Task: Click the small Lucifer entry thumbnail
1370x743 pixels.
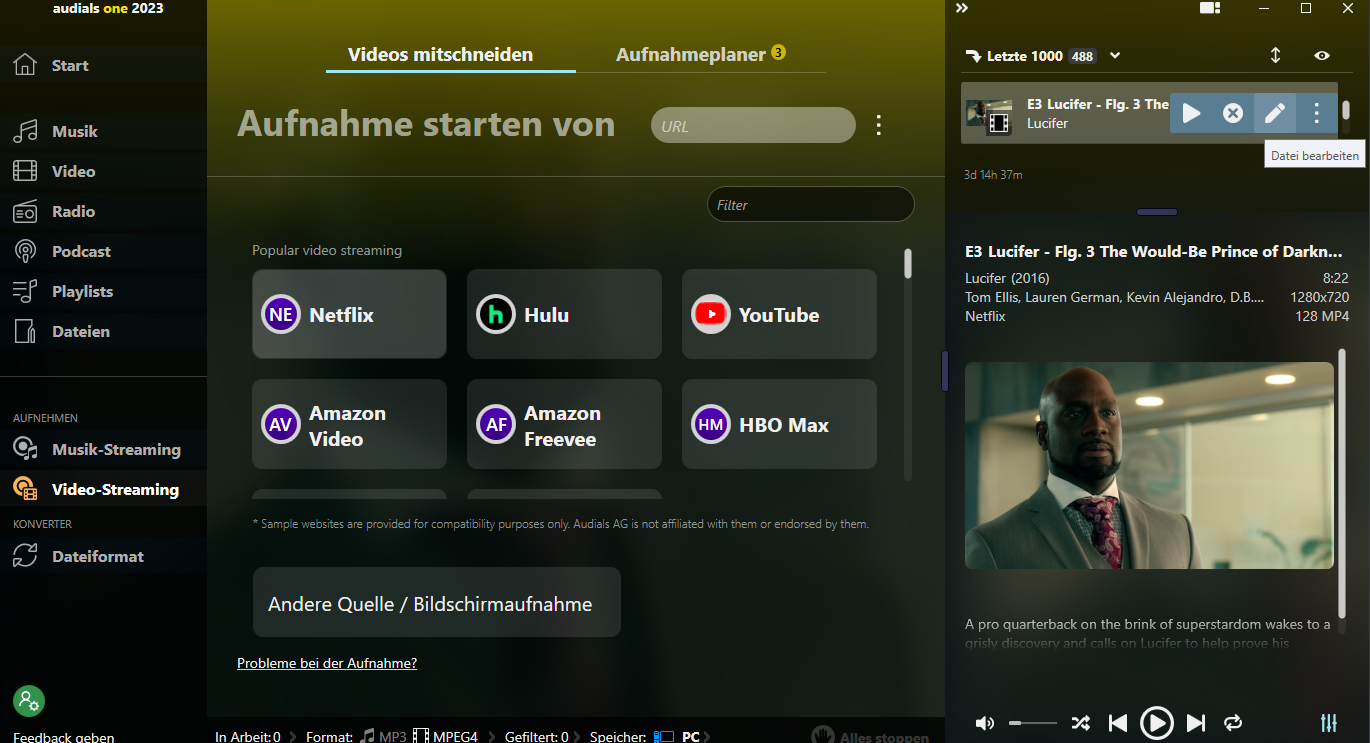Action: tap(991, 117)
